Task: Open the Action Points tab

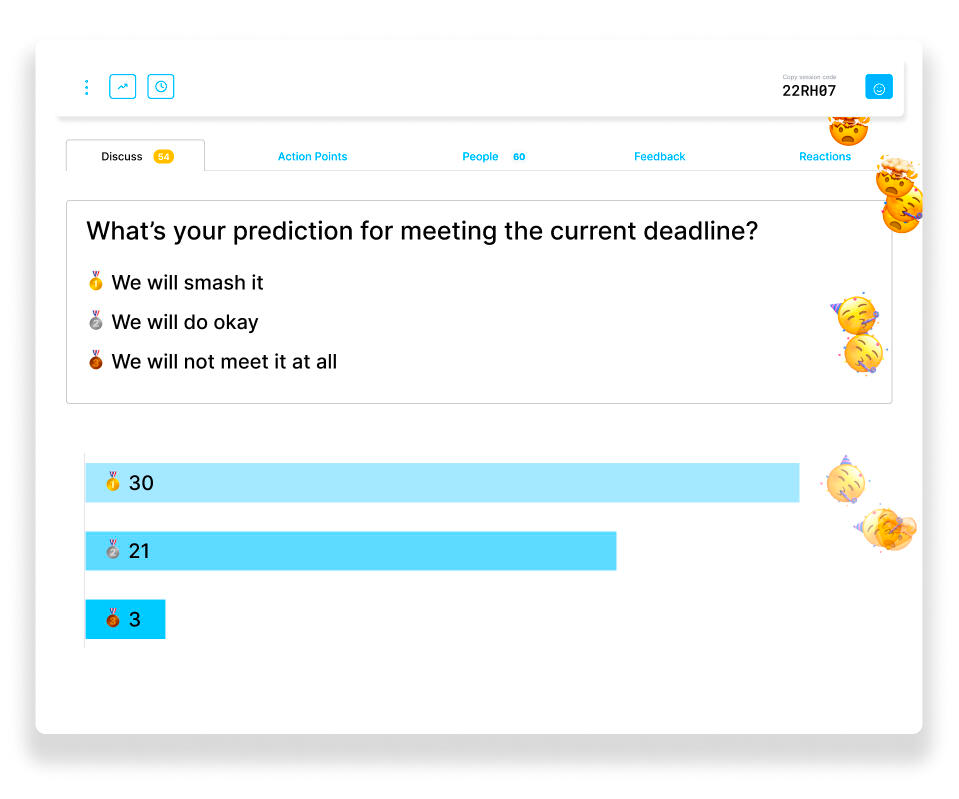Action: [x=312, y=157]
